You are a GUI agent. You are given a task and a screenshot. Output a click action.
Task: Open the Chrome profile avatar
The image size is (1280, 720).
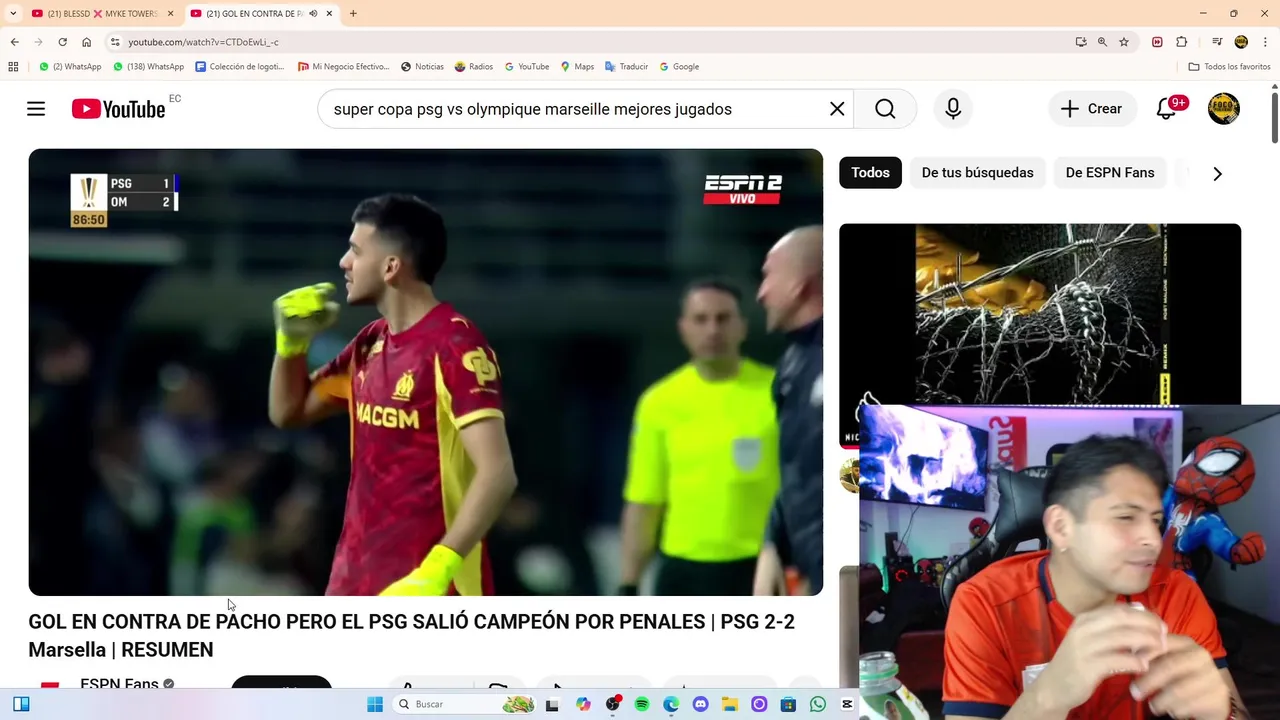pyautogui.click(x=1241, y=42)
